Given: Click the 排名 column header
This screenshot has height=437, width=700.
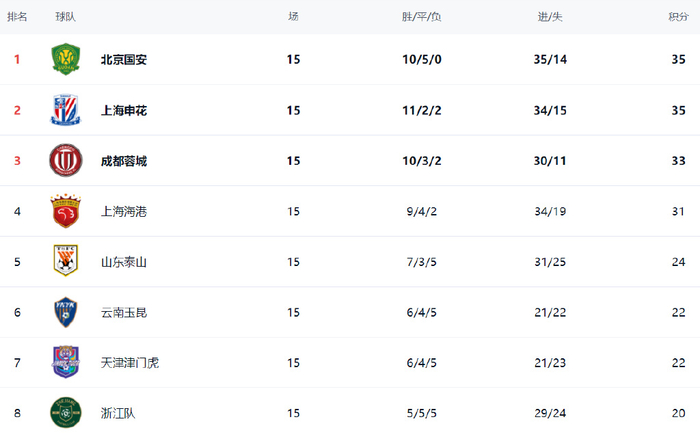Looking at the screenshot, I should 17,16.
